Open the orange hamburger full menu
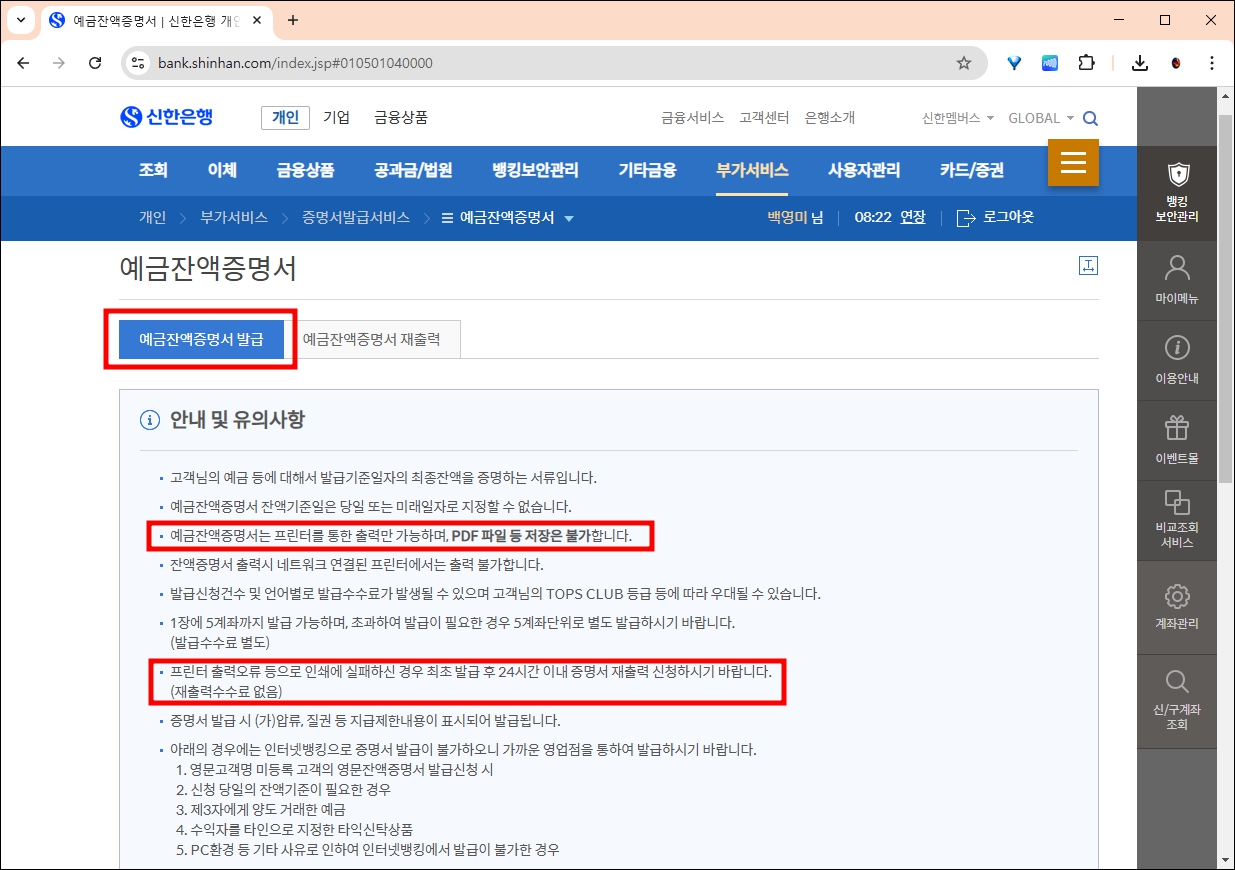 pyautogui.click(x=1073, y=162)
